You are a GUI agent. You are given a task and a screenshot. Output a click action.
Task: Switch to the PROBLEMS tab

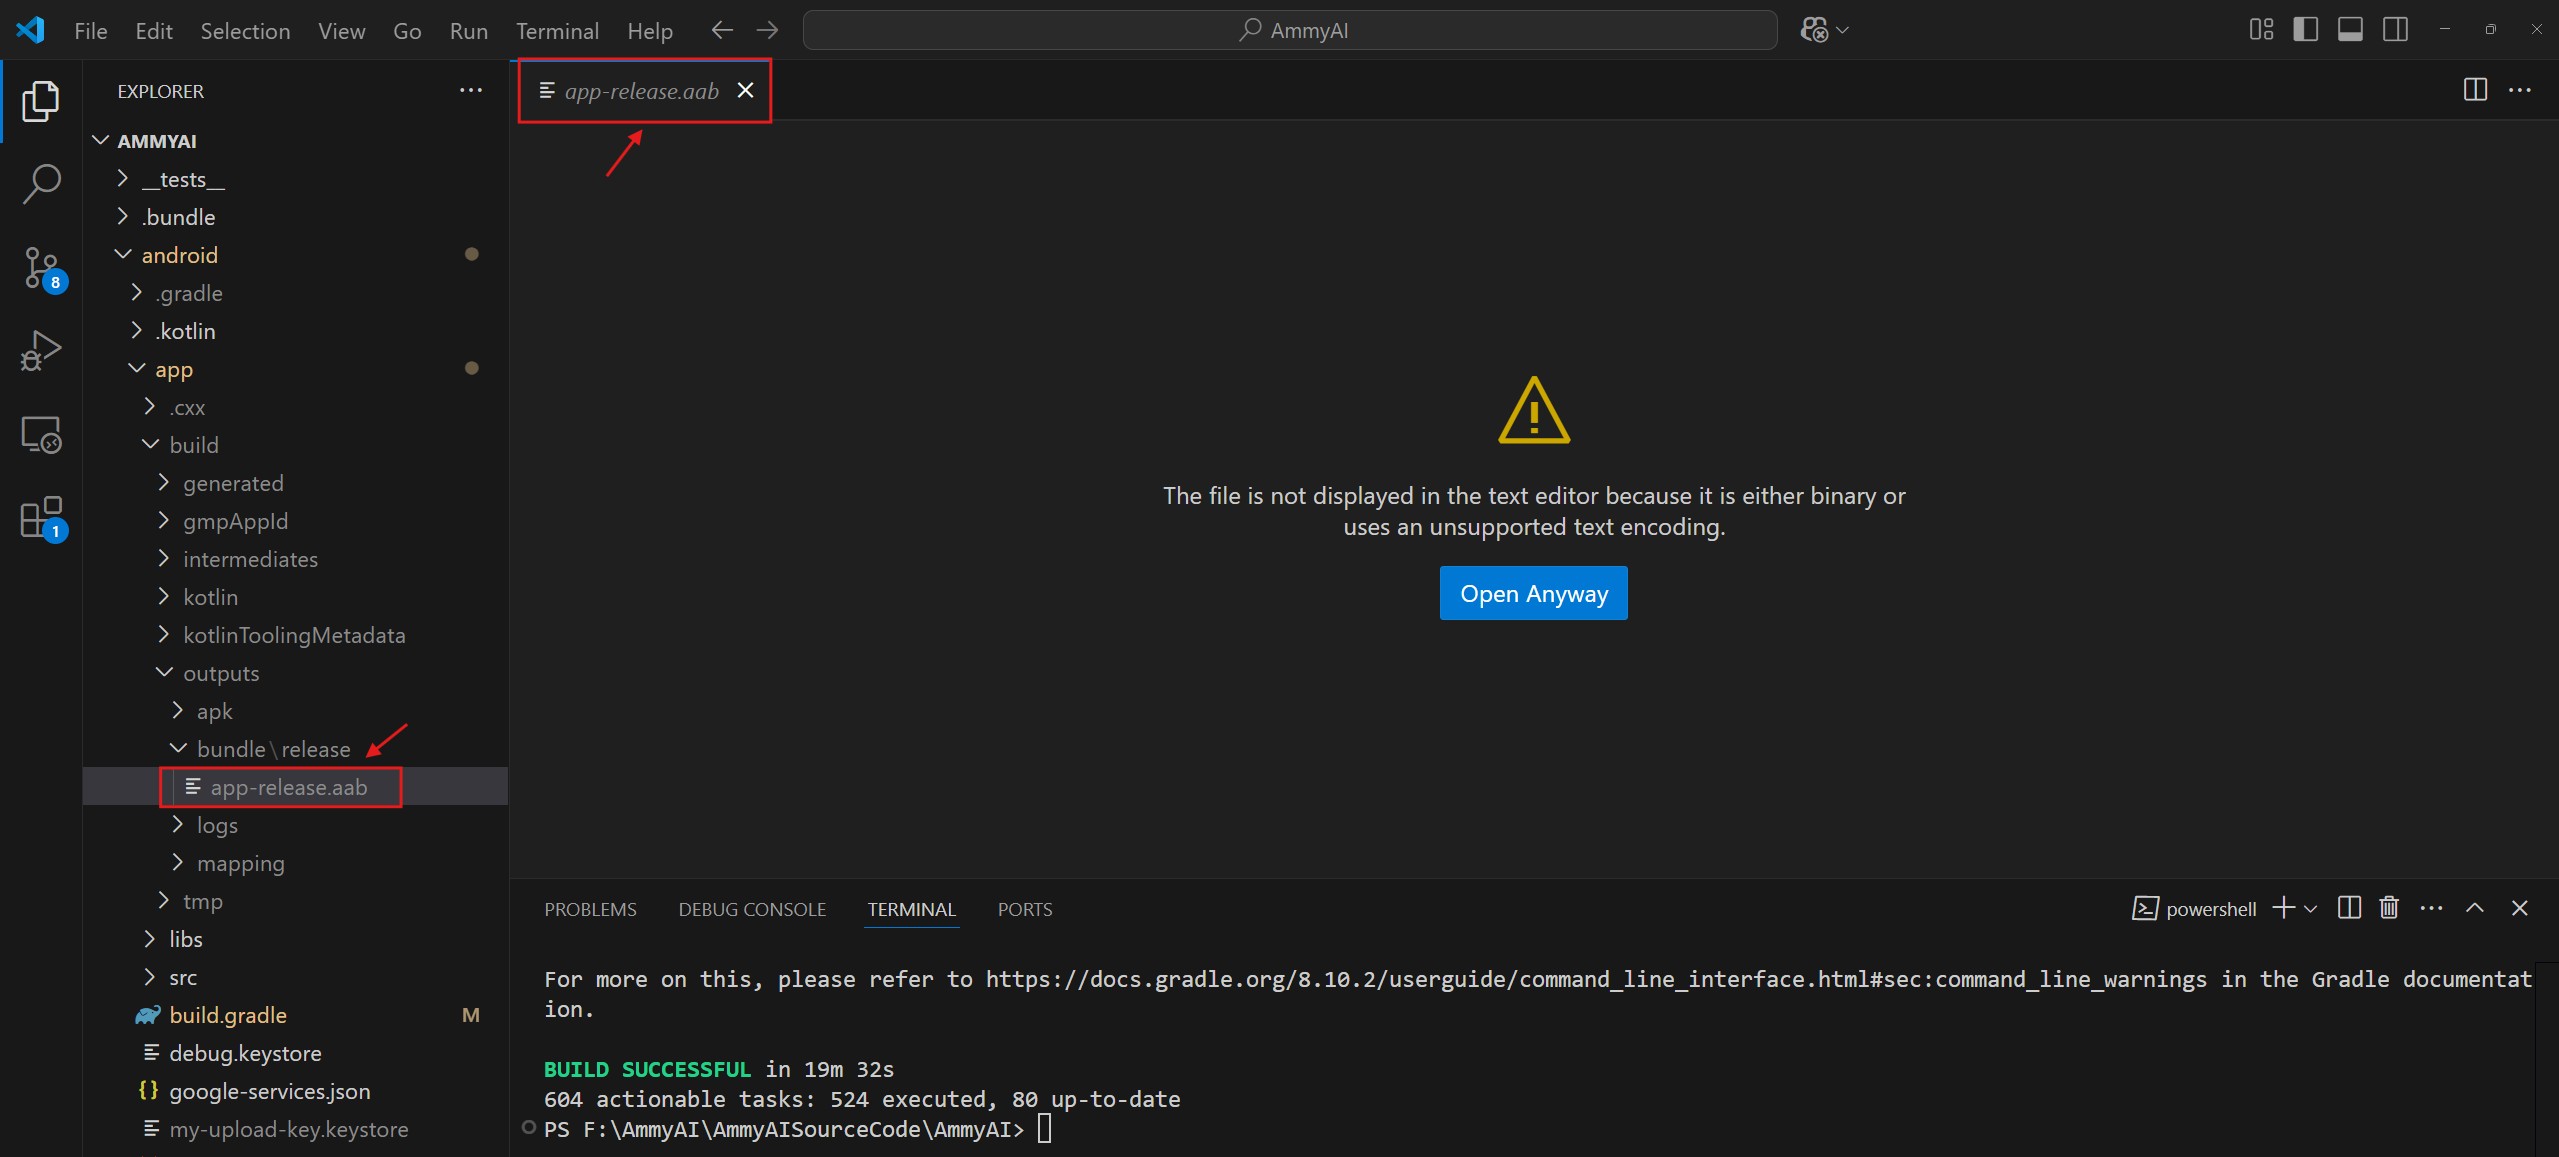590,909
